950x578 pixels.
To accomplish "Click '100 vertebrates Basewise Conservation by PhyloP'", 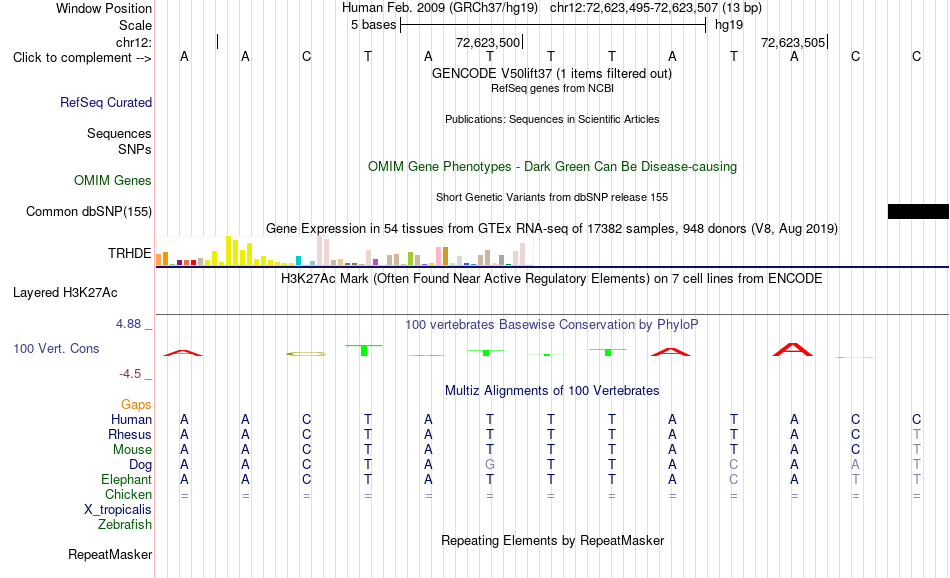I will (552, 325).
